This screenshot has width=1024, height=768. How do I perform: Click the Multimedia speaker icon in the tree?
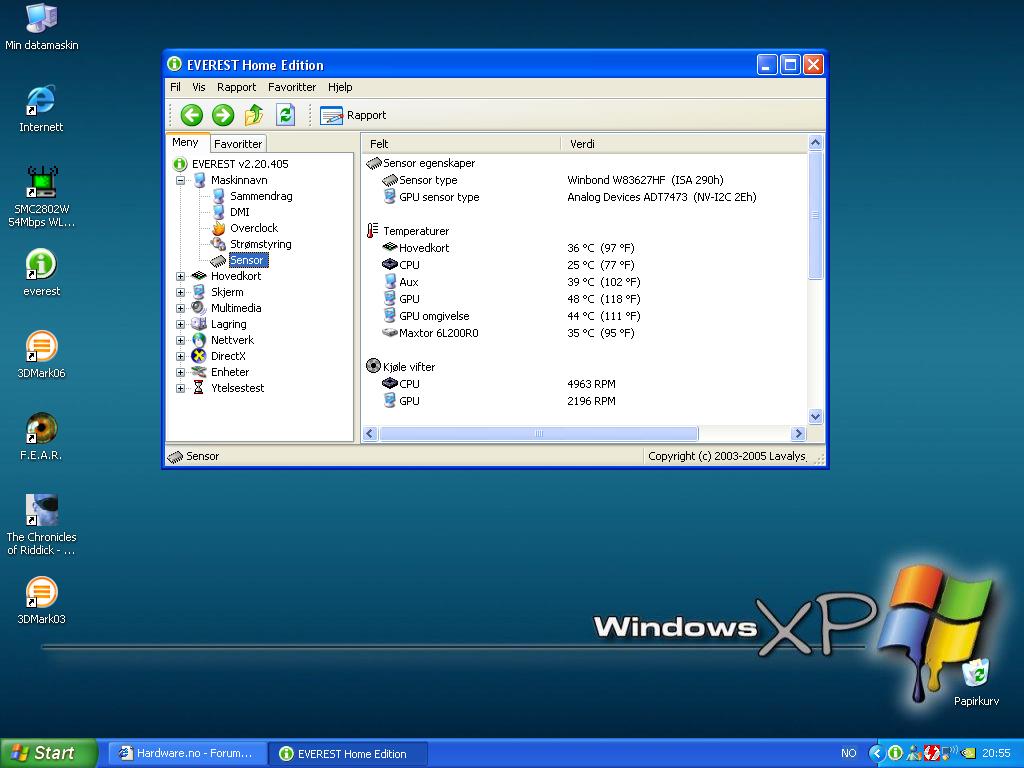(199, 308)
